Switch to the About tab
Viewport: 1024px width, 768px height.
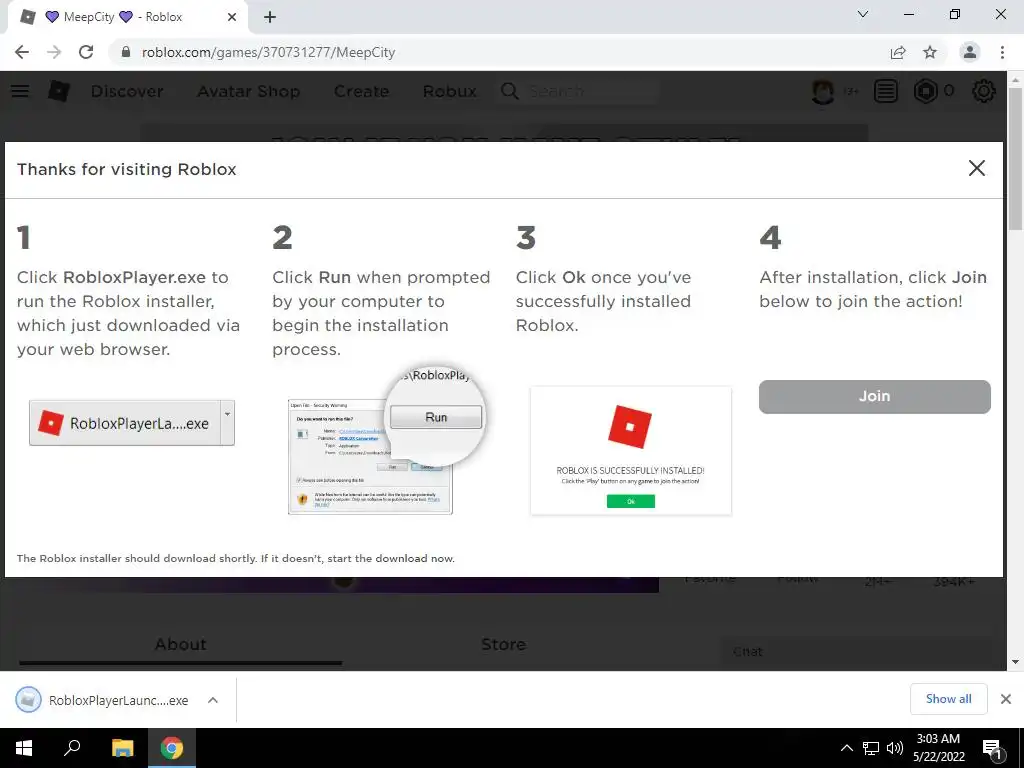click(x=180, y=645)
